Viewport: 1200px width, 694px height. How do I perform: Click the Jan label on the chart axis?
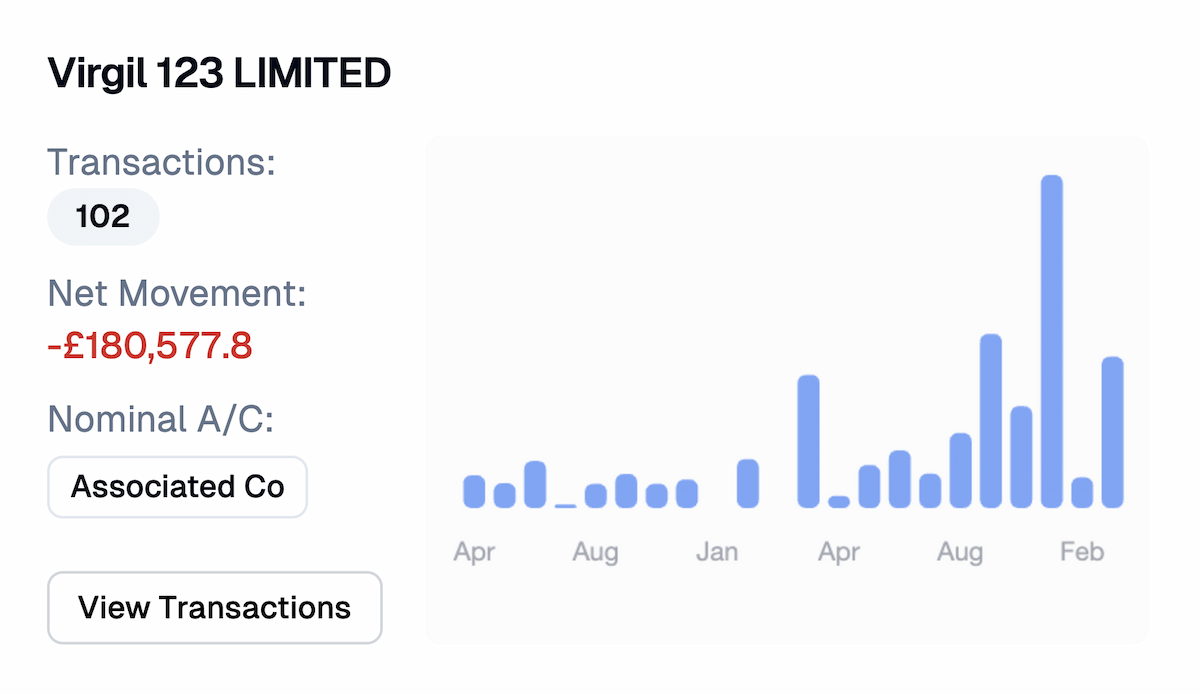coord(717,551)
